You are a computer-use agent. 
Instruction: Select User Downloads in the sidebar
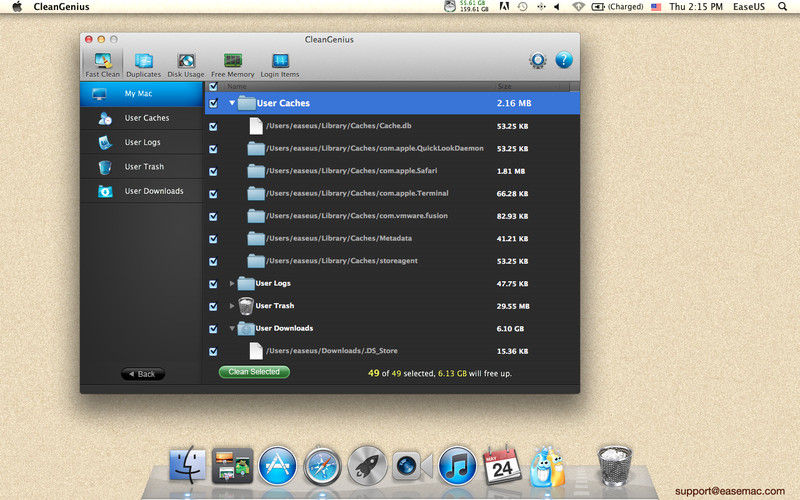point(141,191)
